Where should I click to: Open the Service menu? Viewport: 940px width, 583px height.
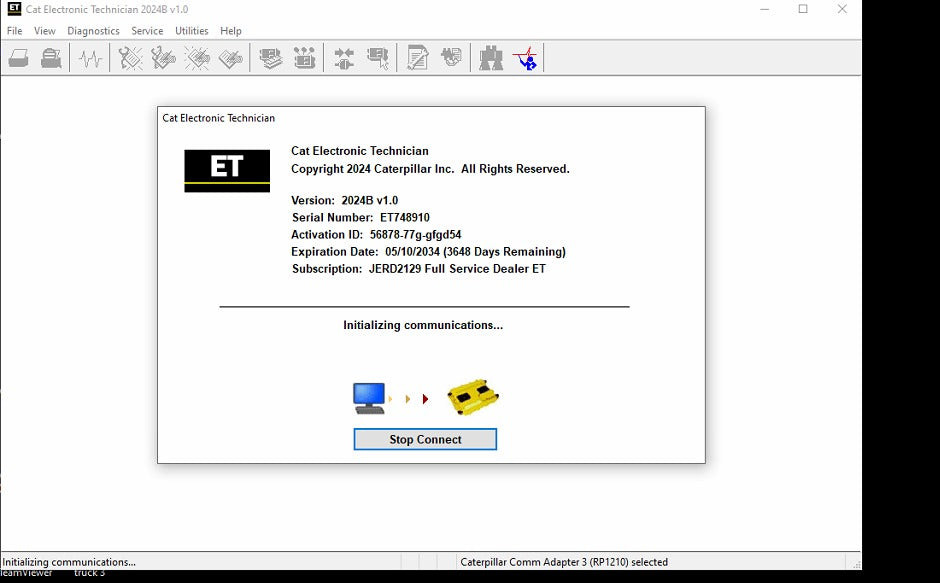pyautogui.click(x=147, y=30)
